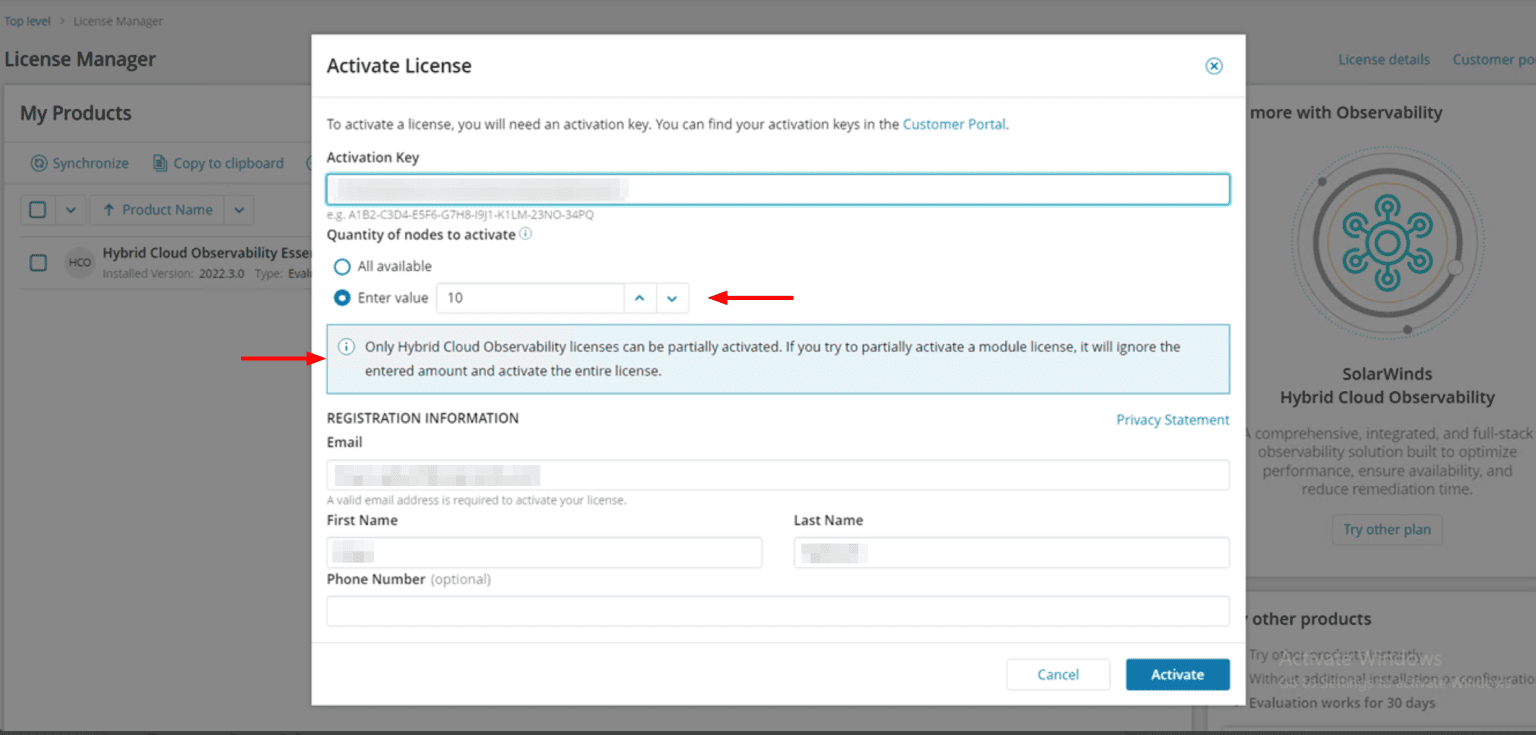Open License details in the top navigation
This screenshot has width=1536, height=735.
(x=1384, y=59)
